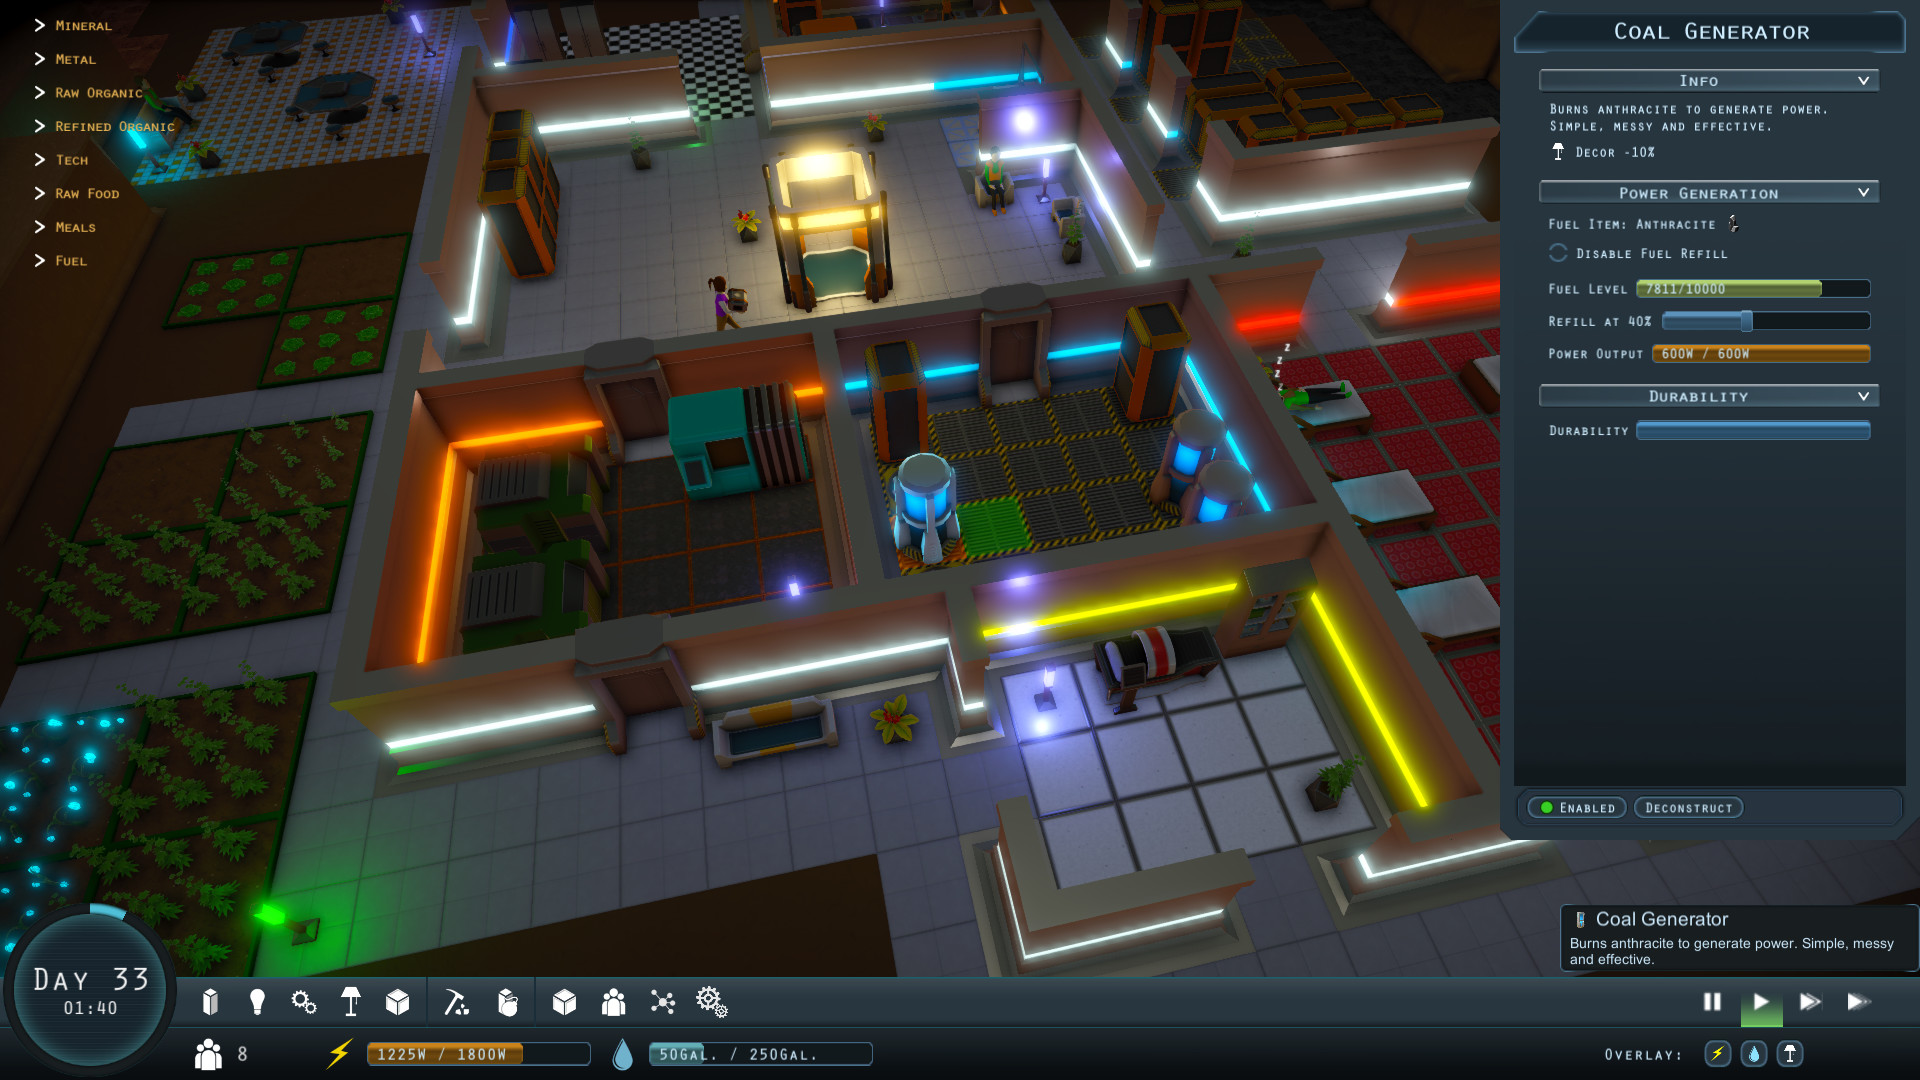Click the Coal Generator panel title

click(1711, 32)
